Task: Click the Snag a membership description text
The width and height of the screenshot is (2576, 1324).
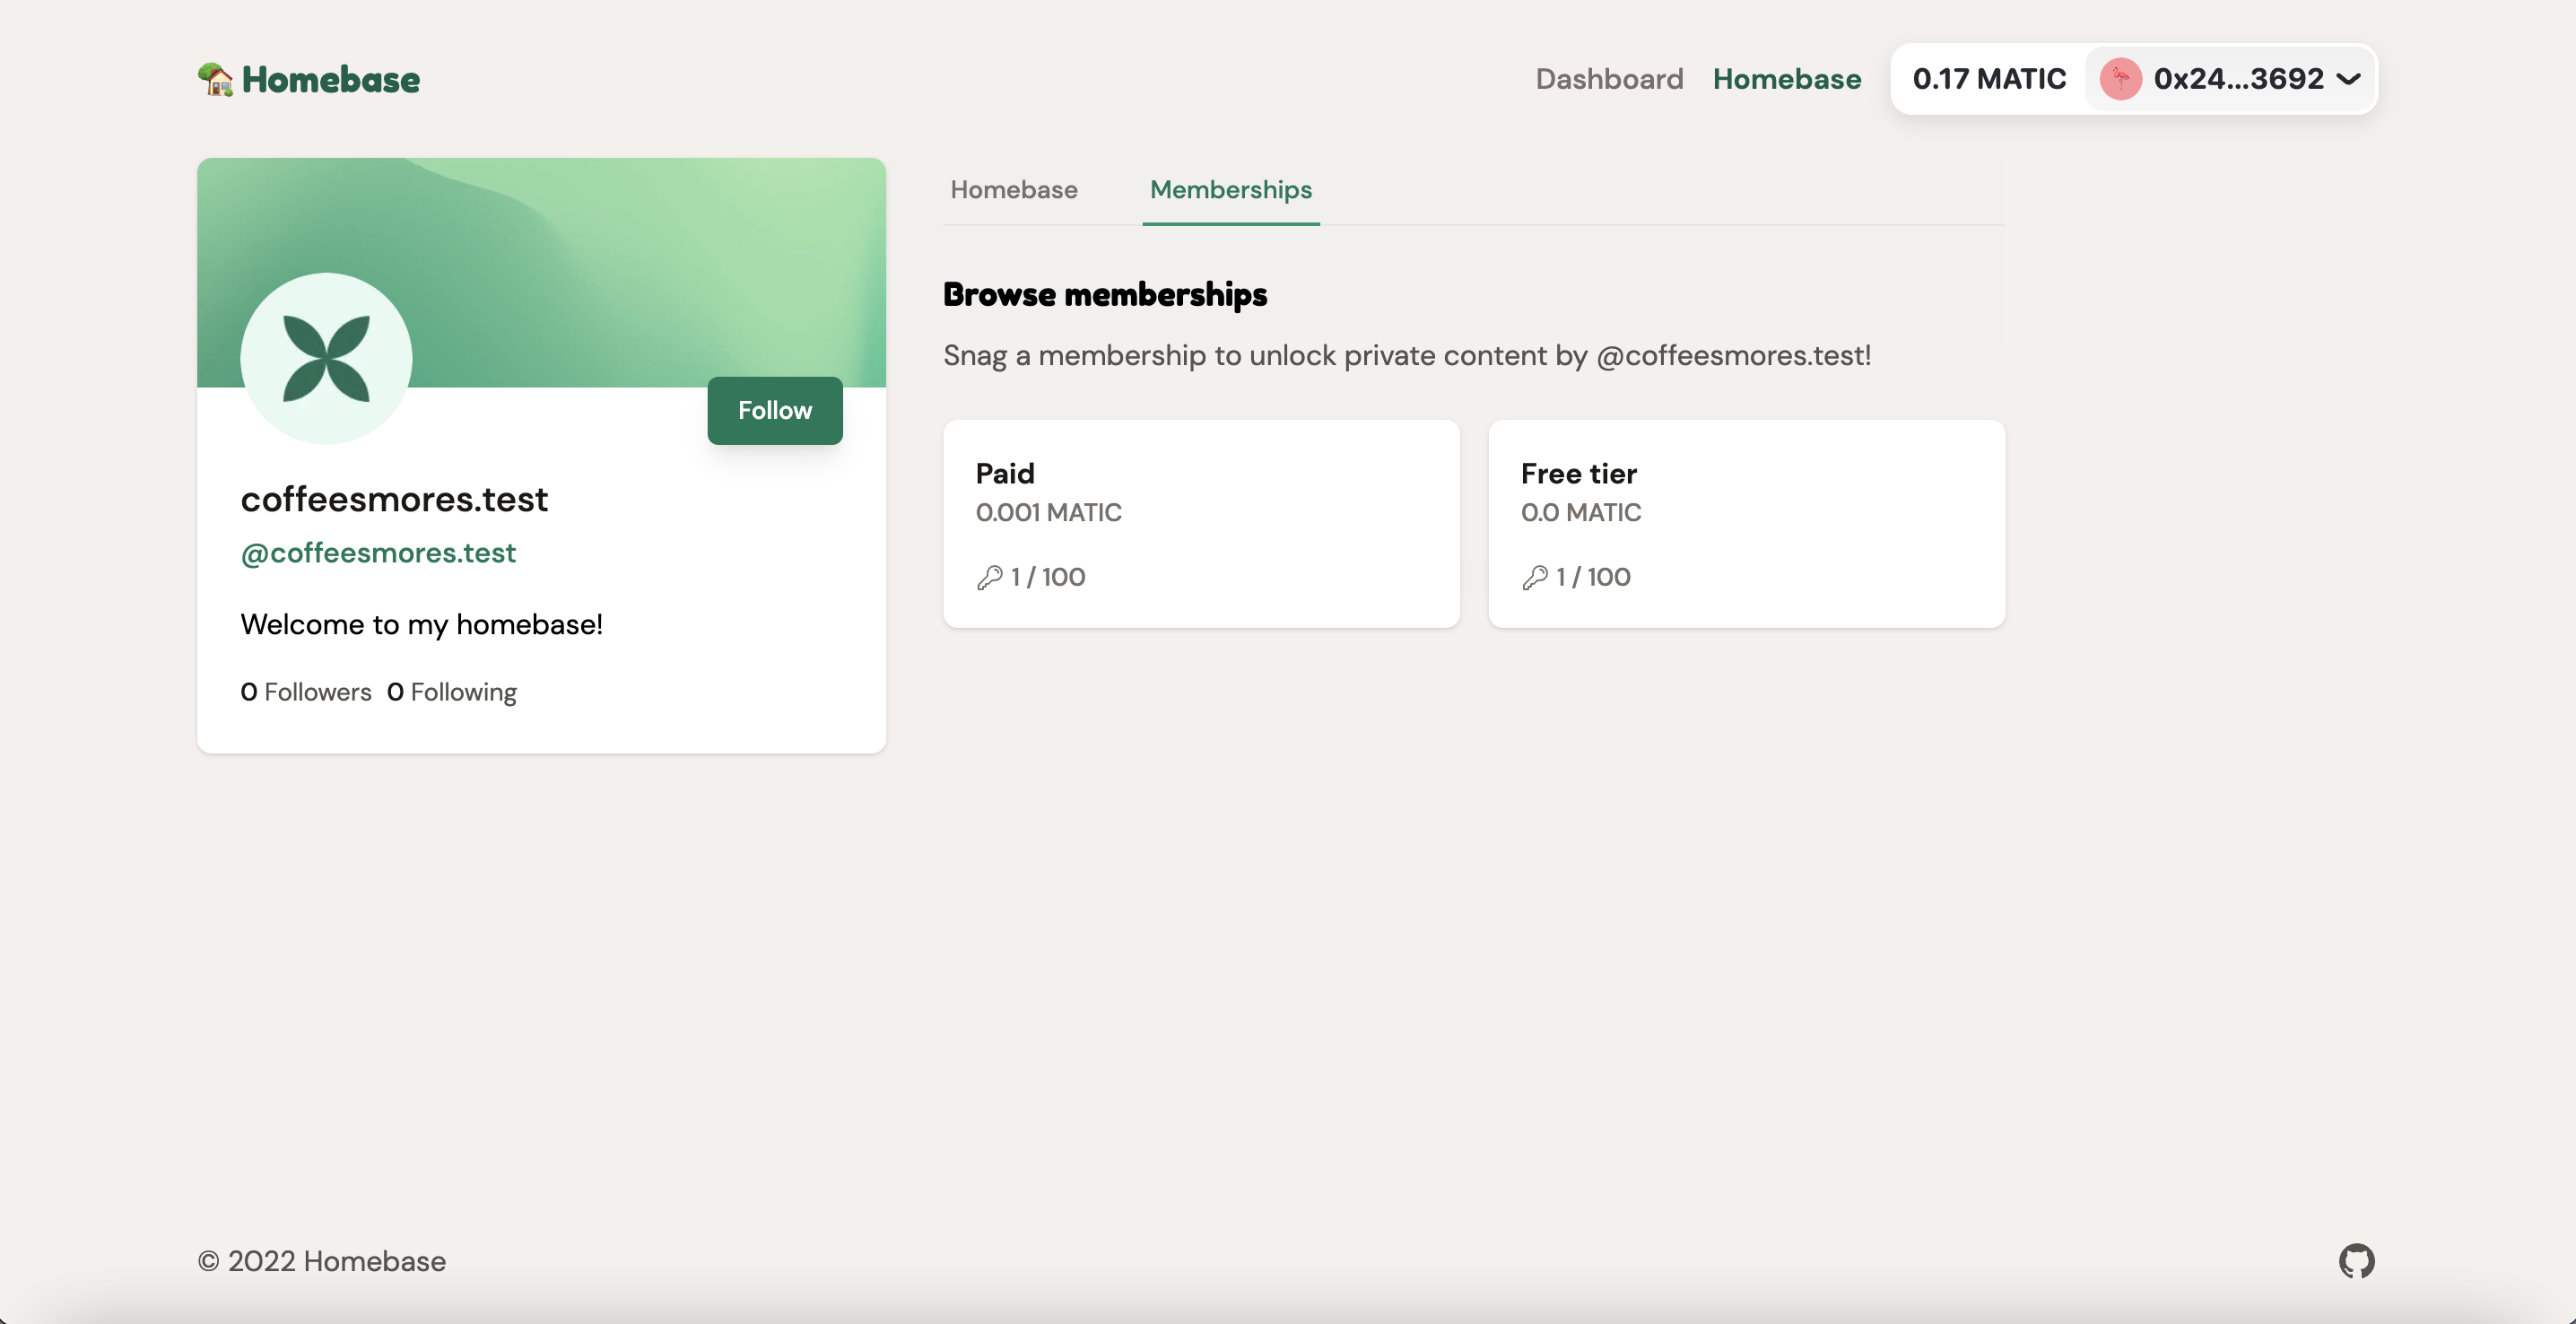Action: click(x=1407, y=355)
